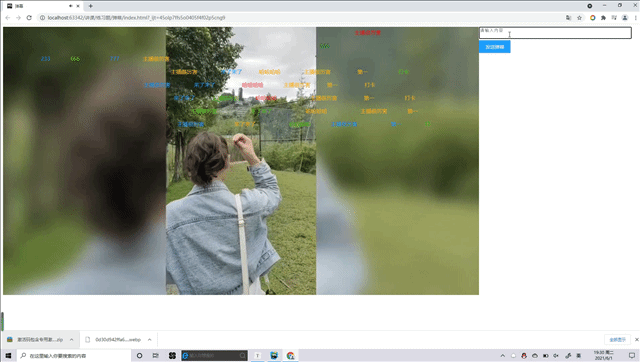
Task: Select the active danmaku page tab
Action: coord(43,6)
